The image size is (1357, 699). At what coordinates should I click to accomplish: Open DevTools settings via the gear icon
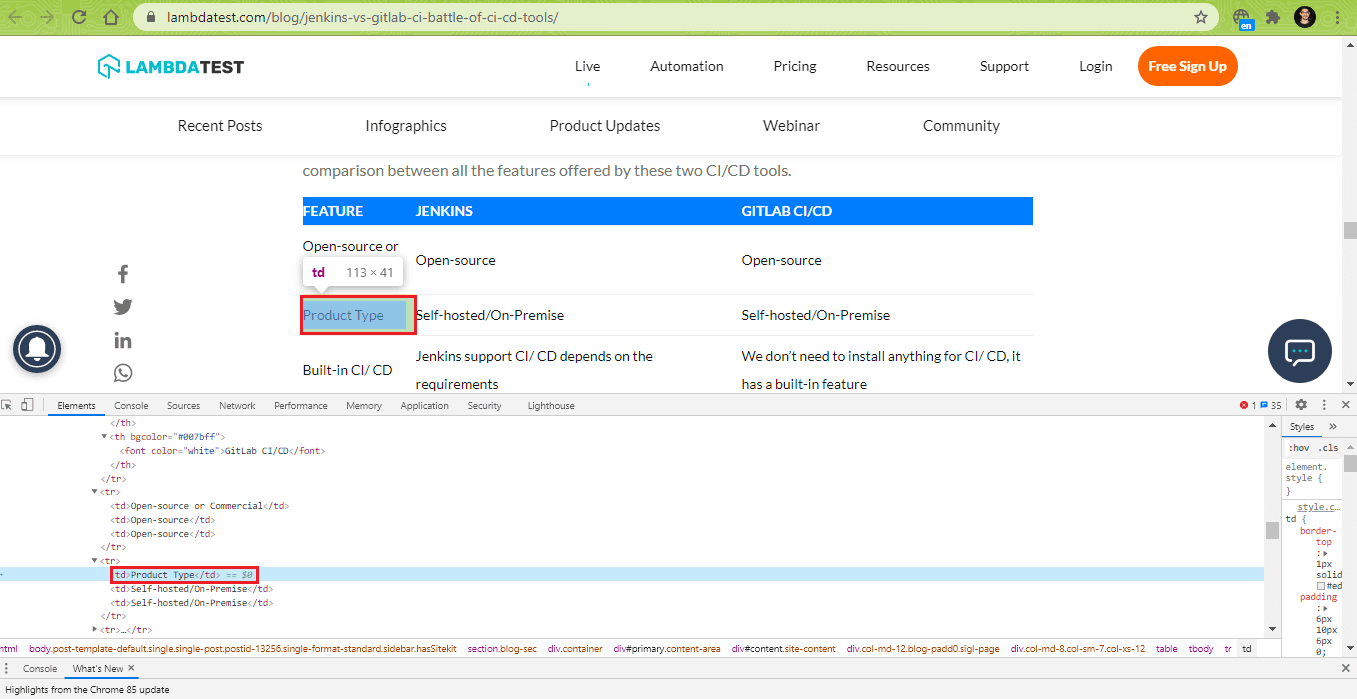[x=1301, y=405]
